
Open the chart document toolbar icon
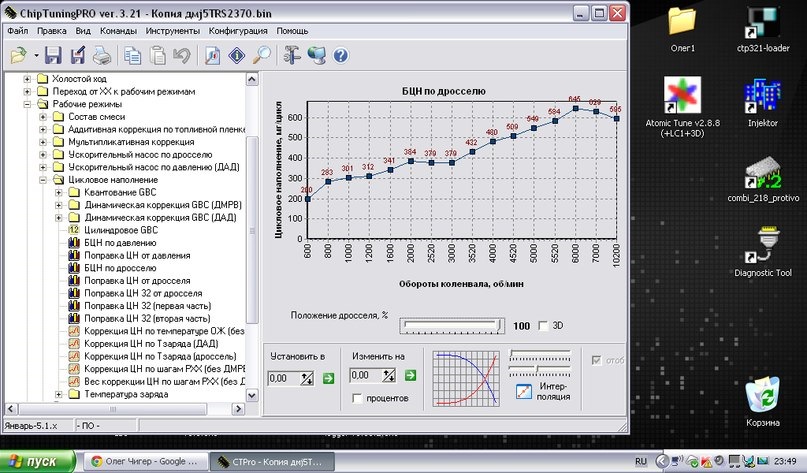coord(212,55)
